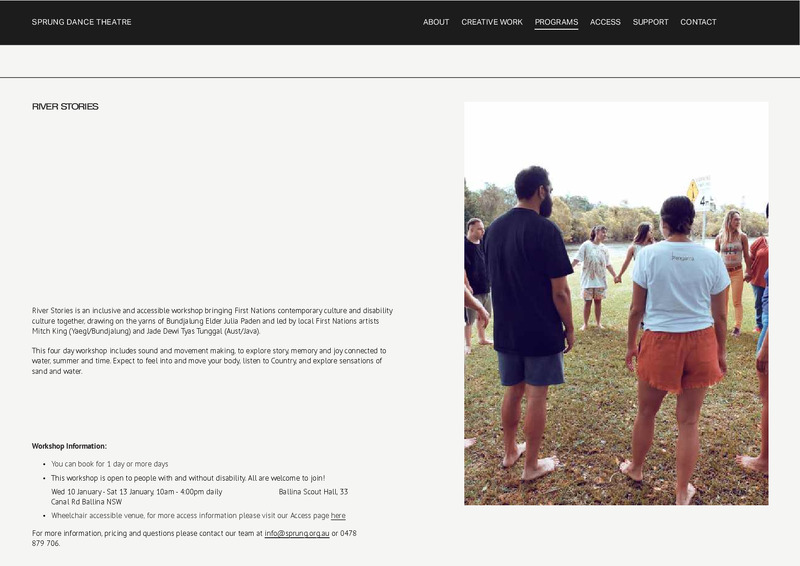Select the PROGRAMS navigation item
The width and height of the screenshot is (800, 566).
pos(556,22)
